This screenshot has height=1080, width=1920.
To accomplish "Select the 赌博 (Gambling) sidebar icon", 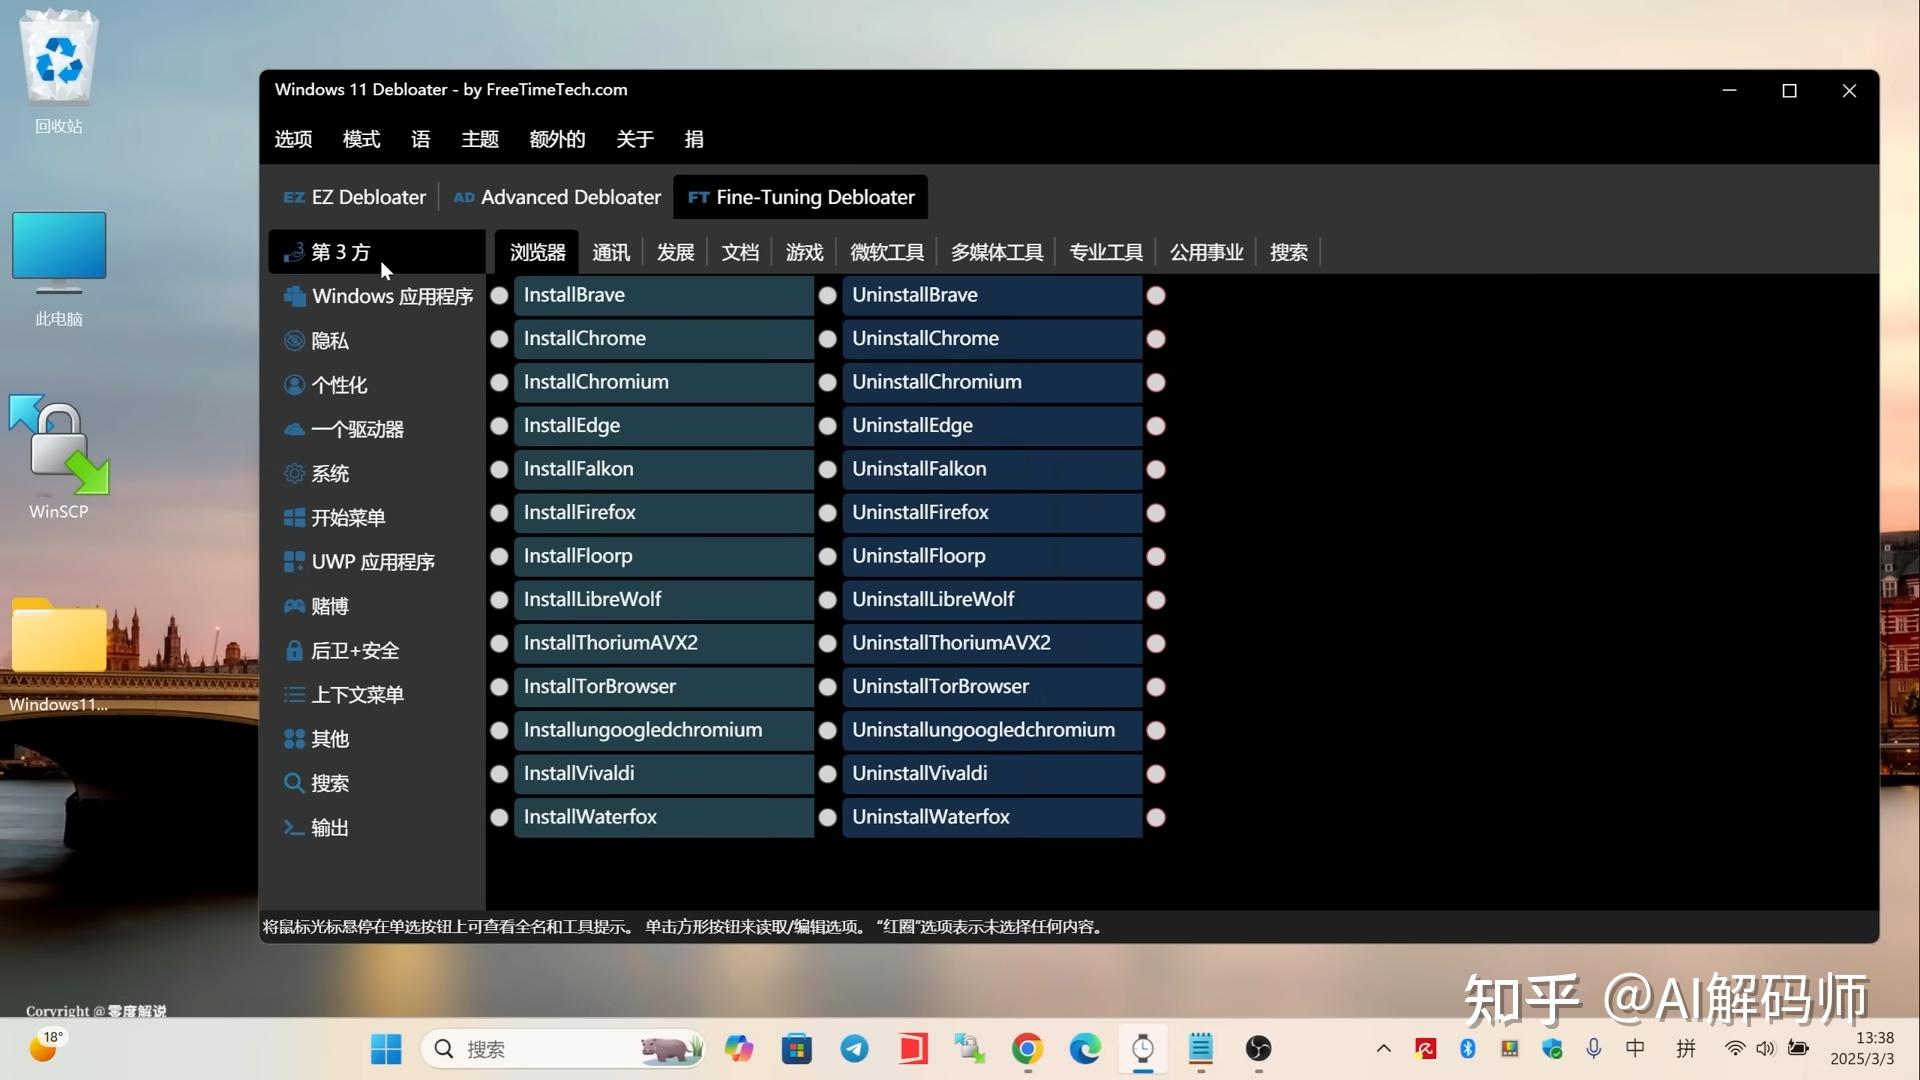I will tap(330, 605).
